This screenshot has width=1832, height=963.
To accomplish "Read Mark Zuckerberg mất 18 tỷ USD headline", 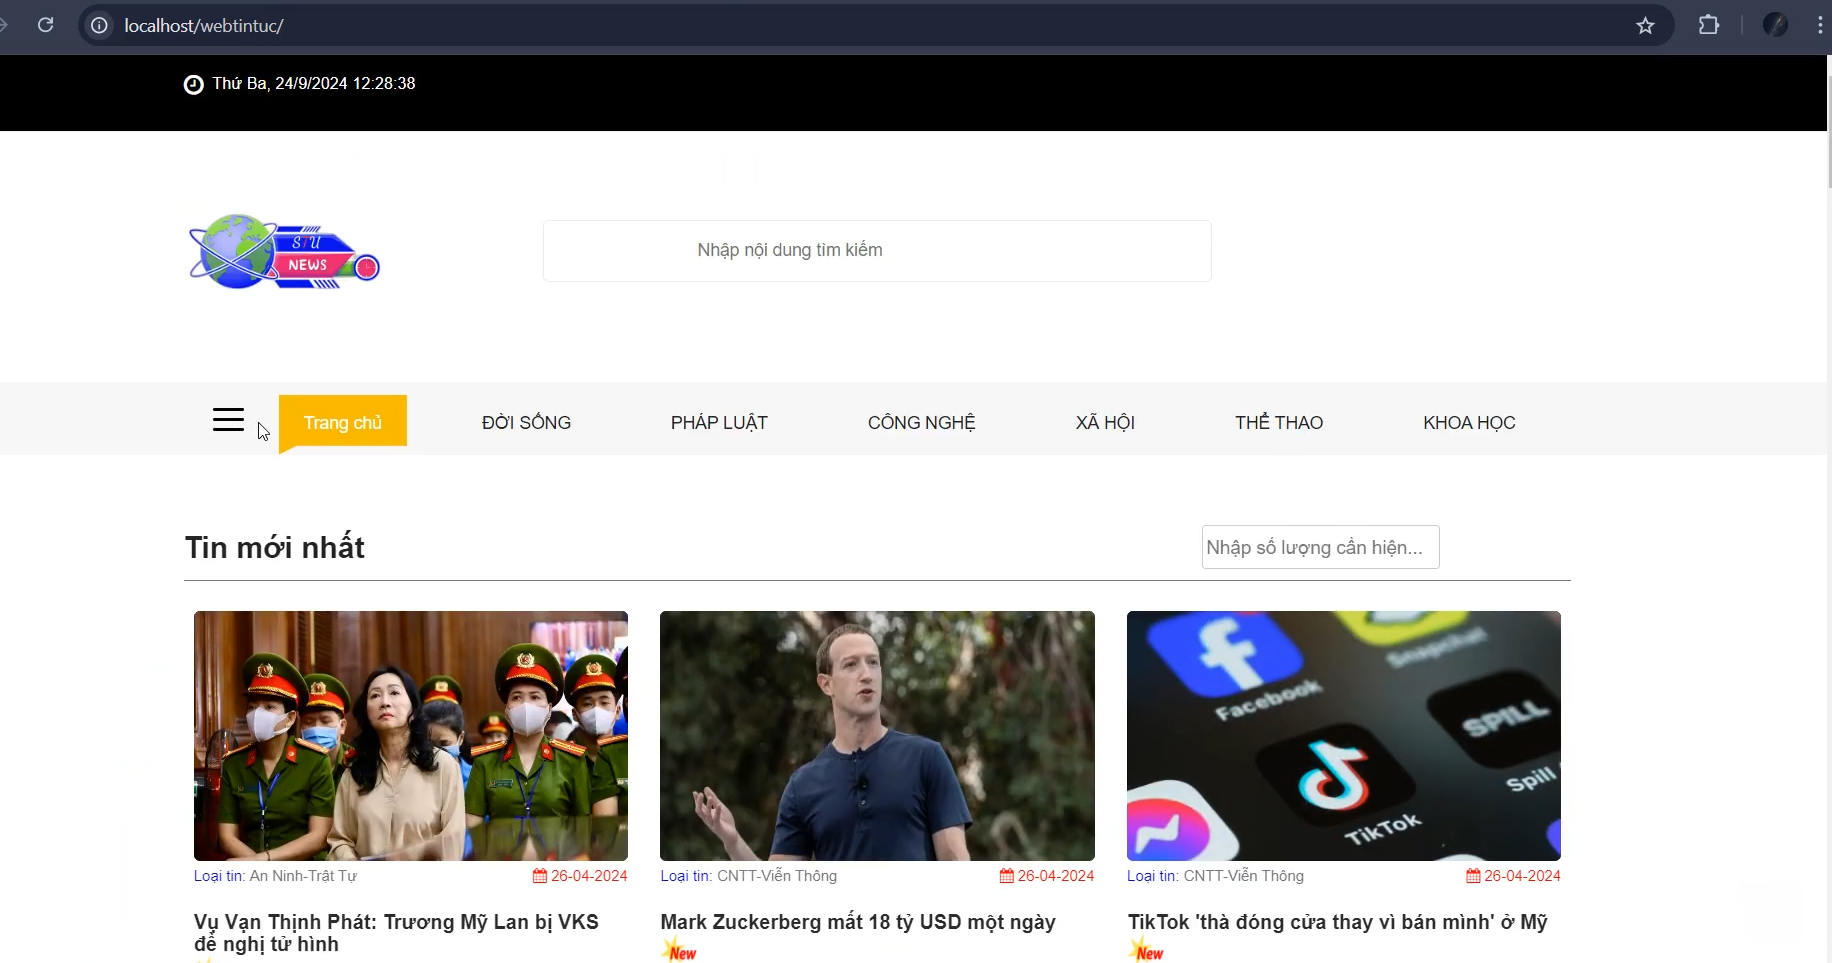I will (858, 922).
